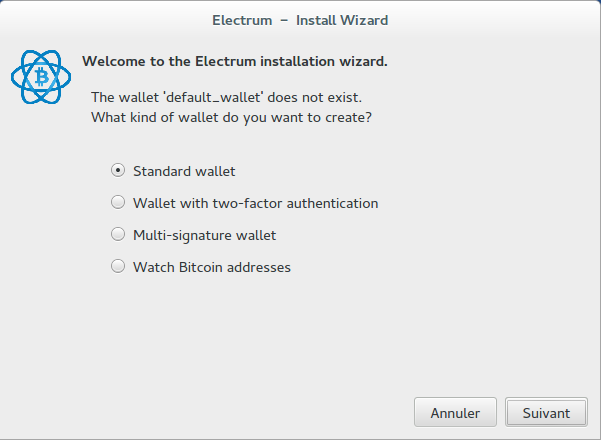Select the Standard wallet radio button
Image resolution: width=601 pixels, height=440 pixels.
tap(118, 171)
